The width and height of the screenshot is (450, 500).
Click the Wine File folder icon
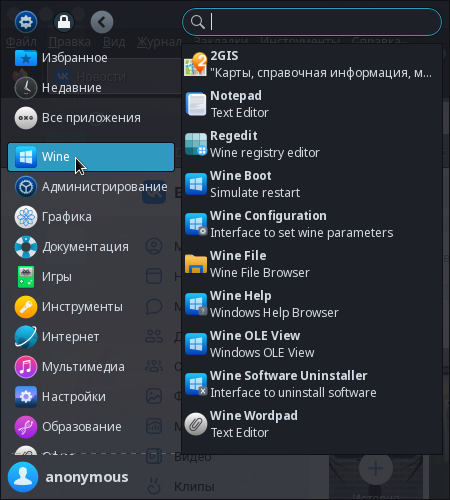click(196, 264)
